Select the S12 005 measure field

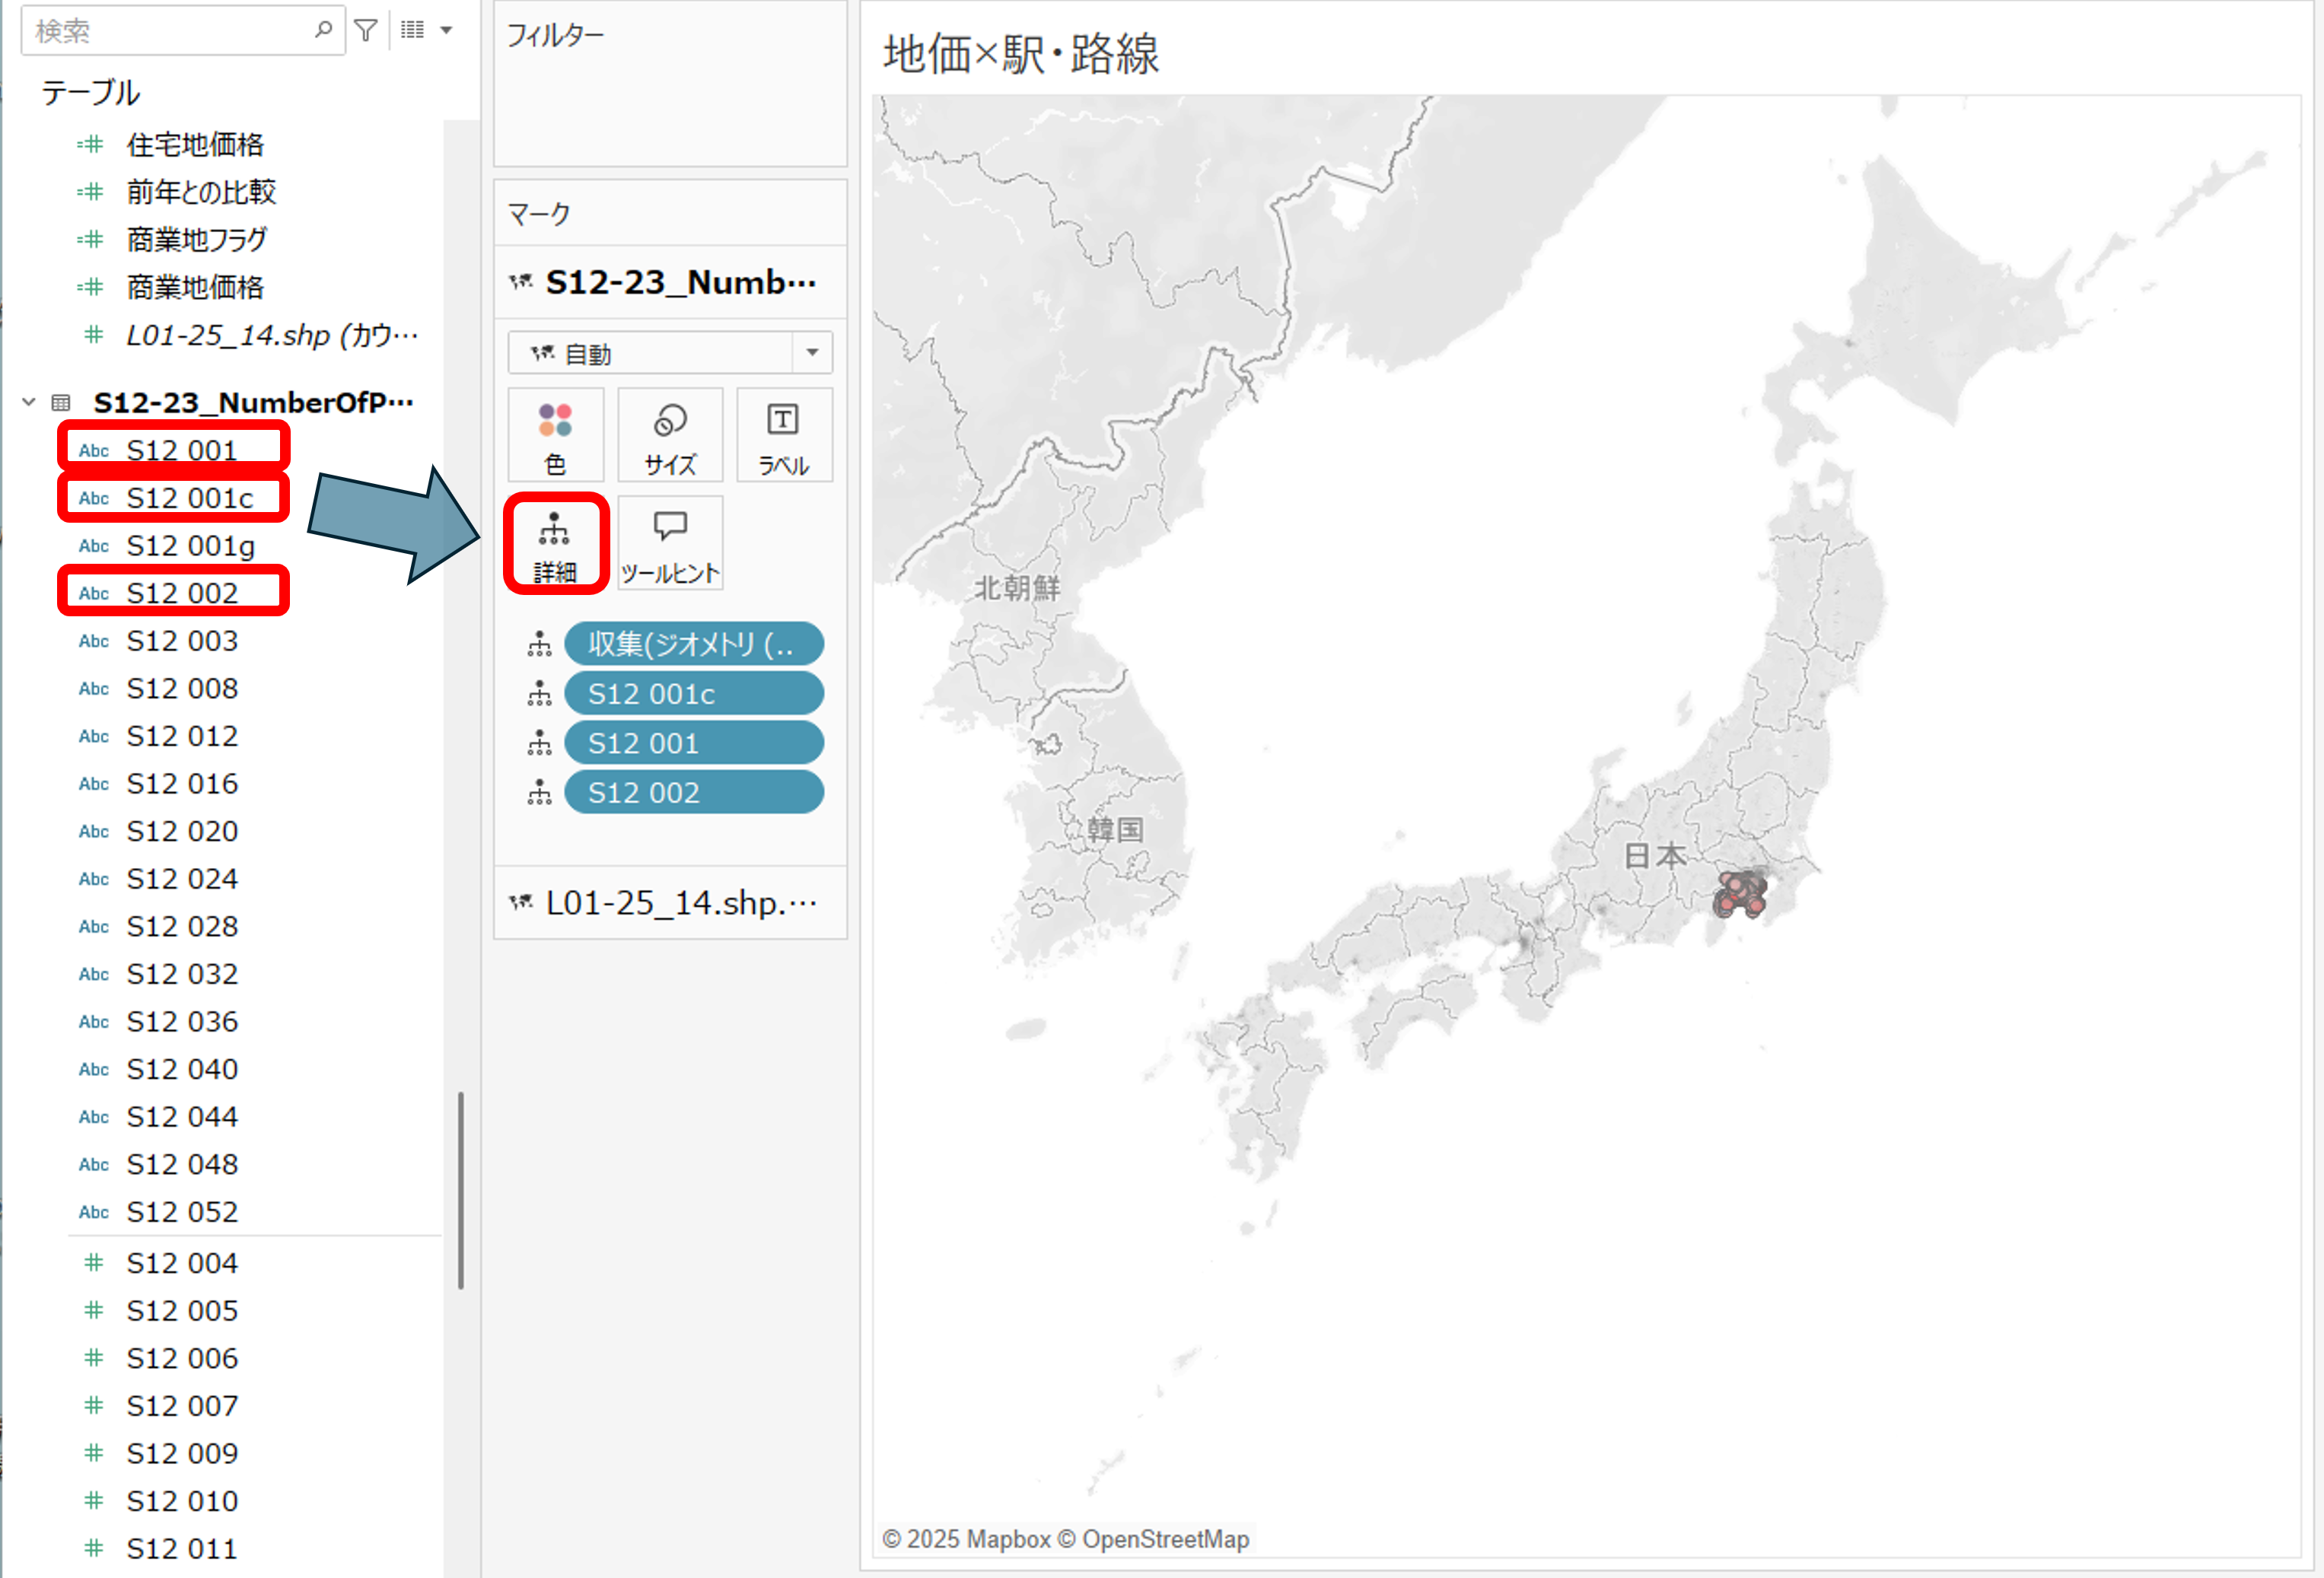click(182, 1311)
